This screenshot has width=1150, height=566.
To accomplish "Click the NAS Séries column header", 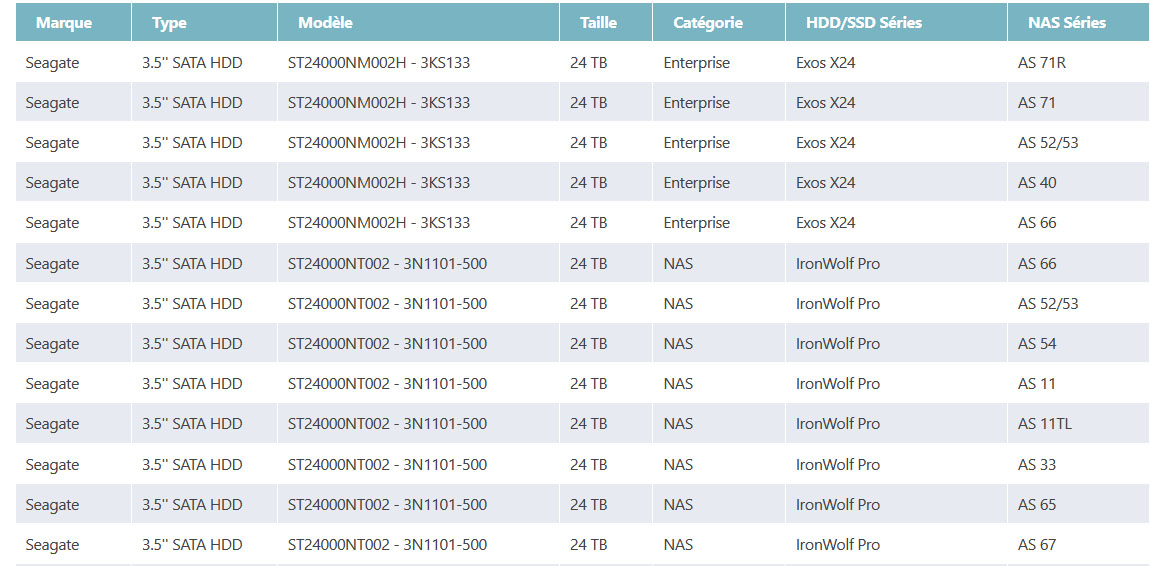I will [1067, 22].
